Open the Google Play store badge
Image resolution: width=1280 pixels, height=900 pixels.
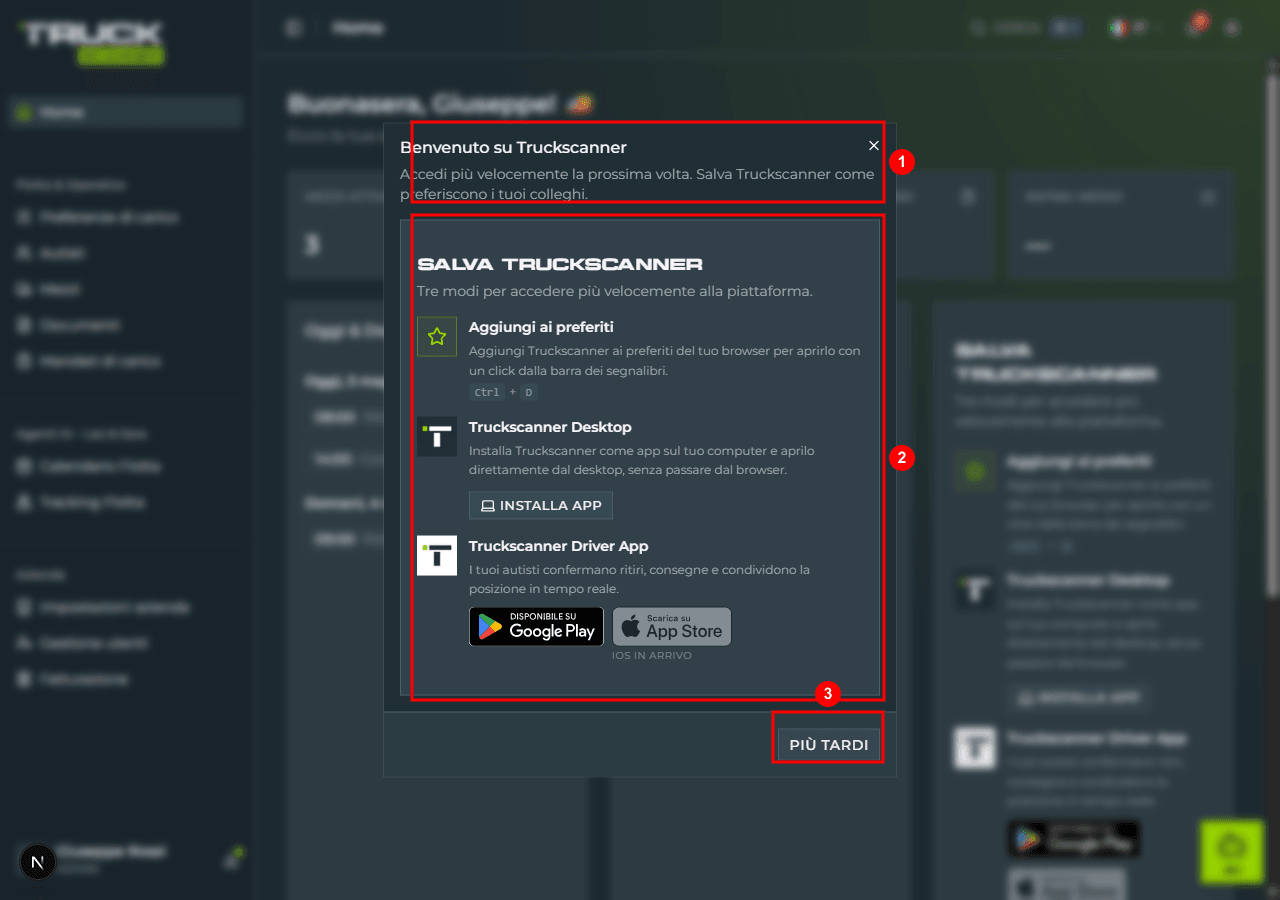point(536,627)
